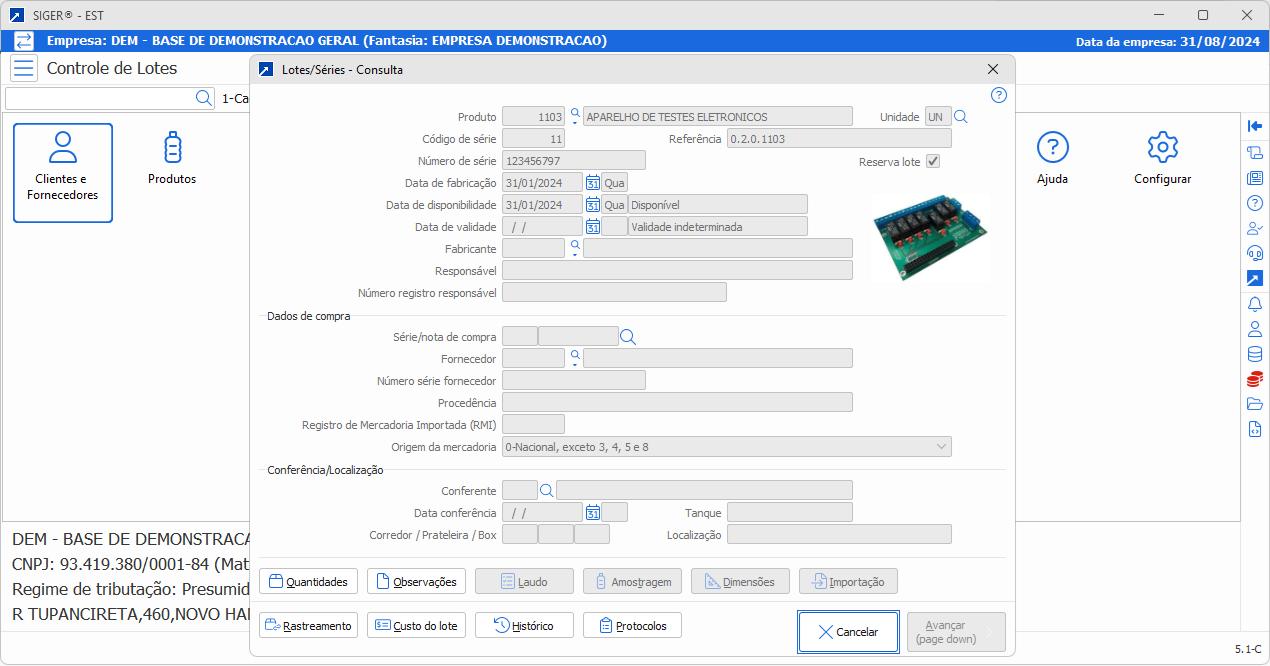Click the Referência field
1270x666 pixels.
point(839,139)
